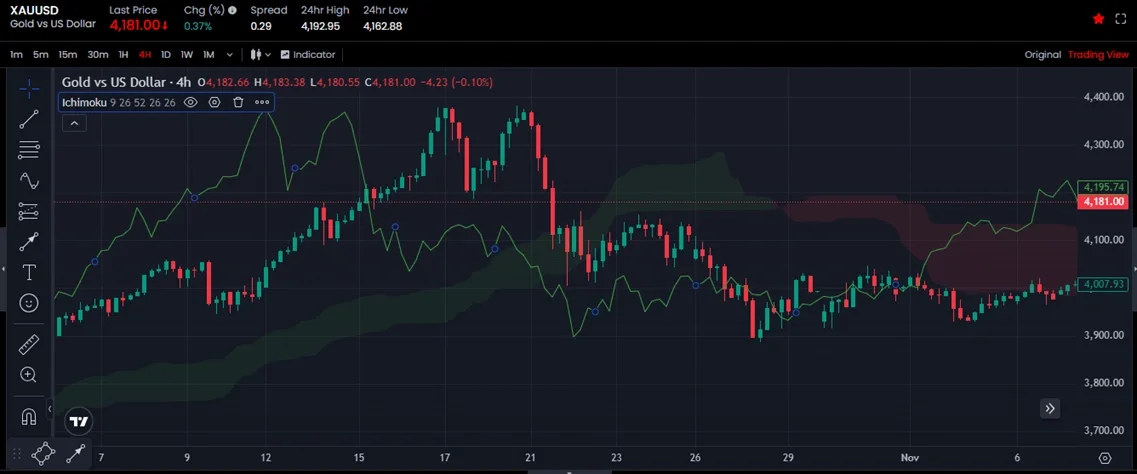Activate the zoom in tool
Screen dimensions: 1137x474
click(29, 375)
